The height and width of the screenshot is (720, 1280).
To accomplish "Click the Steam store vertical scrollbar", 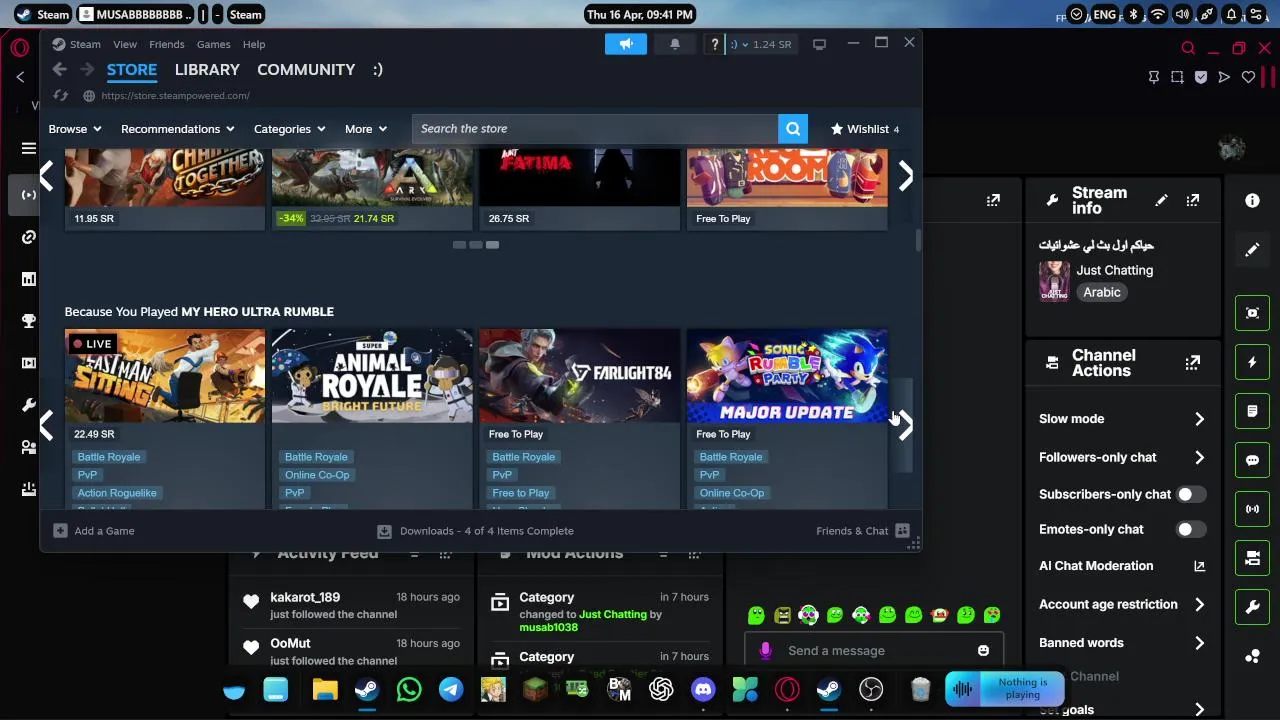I will 919,241.
